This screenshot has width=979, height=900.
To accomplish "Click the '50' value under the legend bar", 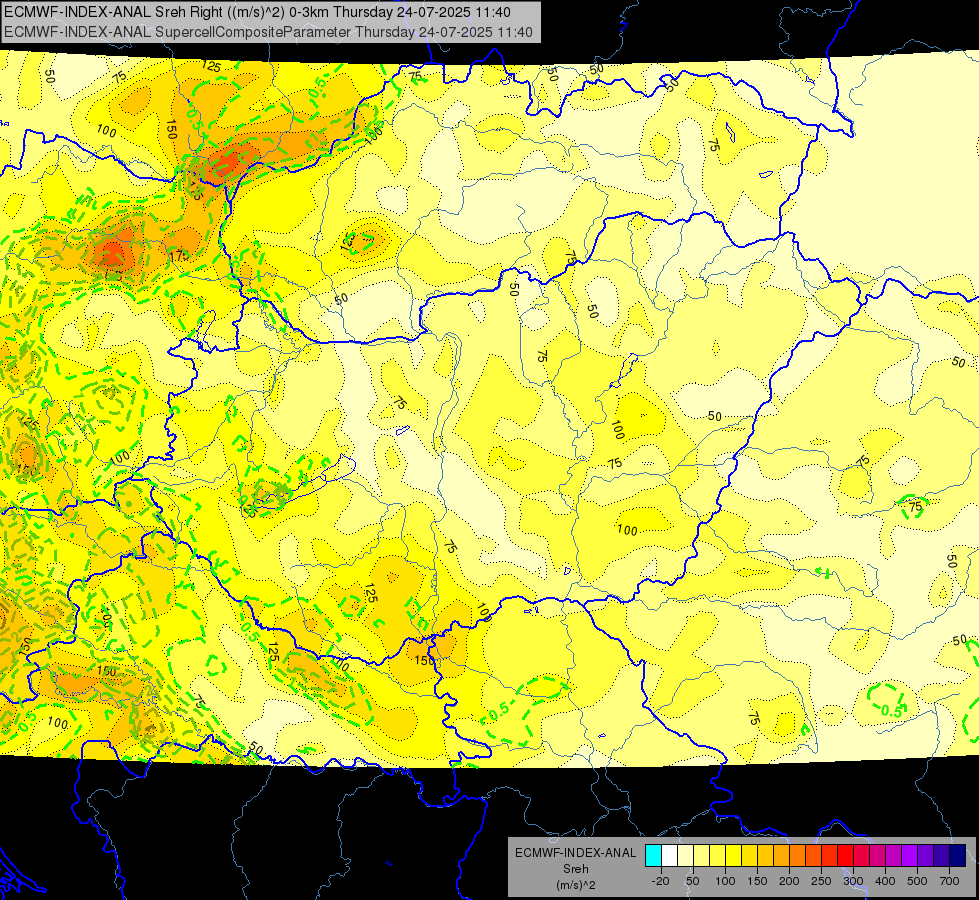I will 693,881.
